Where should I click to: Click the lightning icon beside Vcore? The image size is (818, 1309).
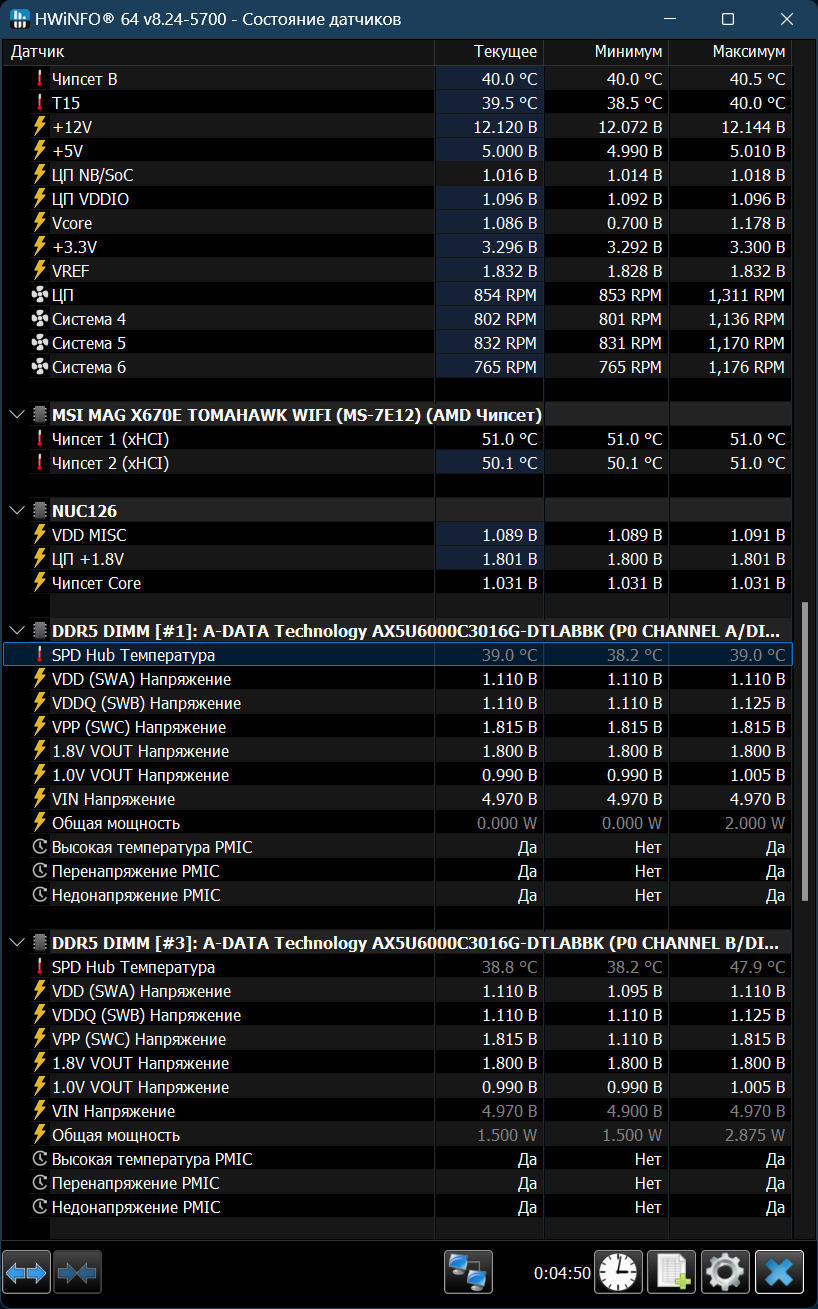pos(40,222)
